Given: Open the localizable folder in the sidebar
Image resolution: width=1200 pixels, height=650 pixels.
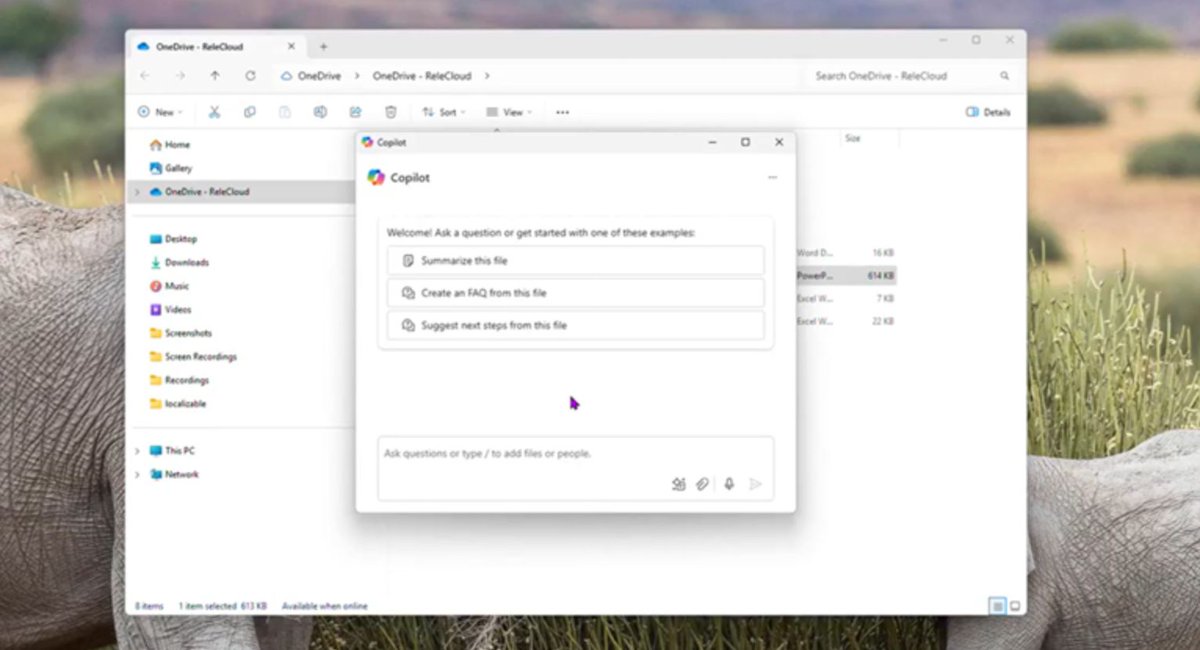Looking at the screenshot, I should 177,403.
